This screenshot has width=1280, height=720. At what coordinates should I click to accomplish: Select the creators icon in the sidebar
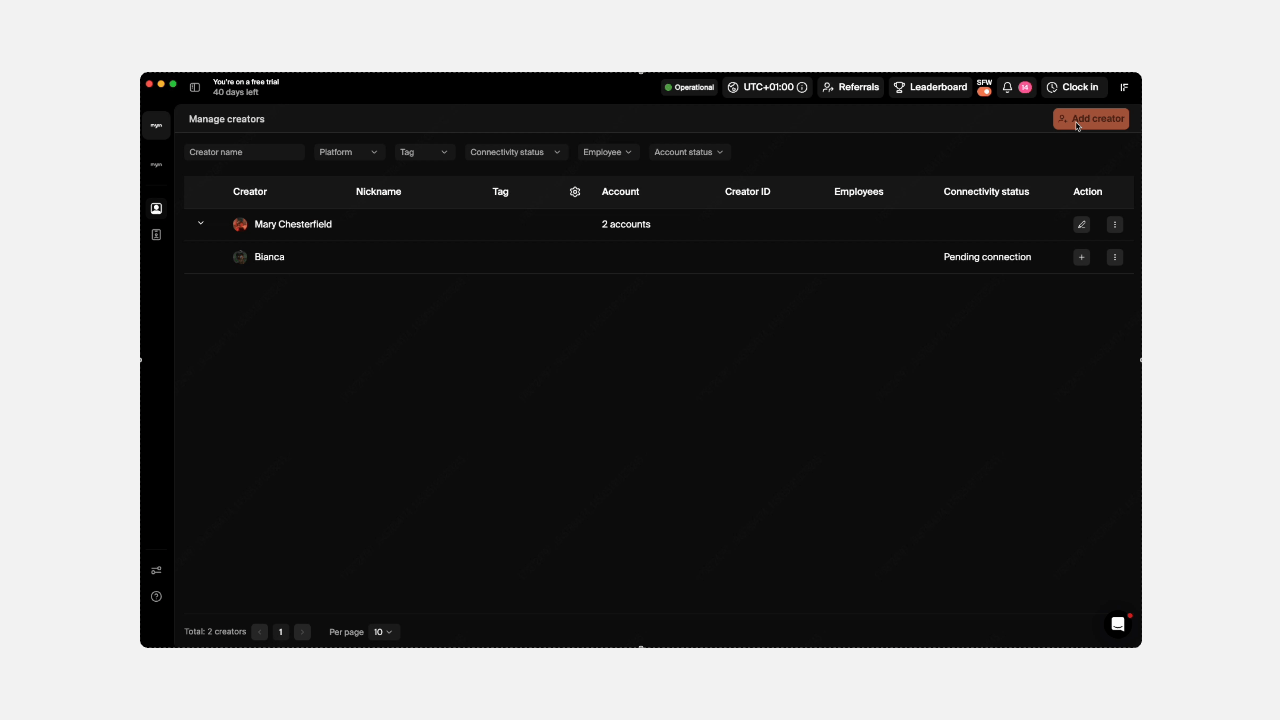[x=156, y=208]
